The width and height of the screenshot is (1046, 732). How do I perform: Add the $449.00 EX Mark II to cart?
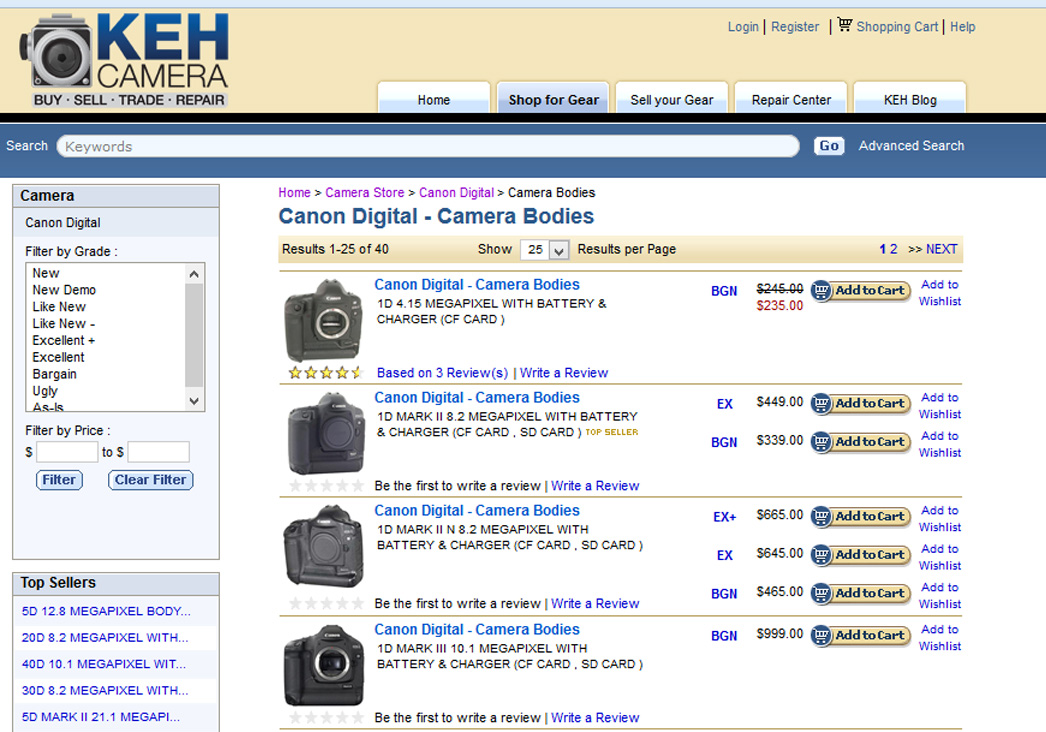(x=860, y=404)
